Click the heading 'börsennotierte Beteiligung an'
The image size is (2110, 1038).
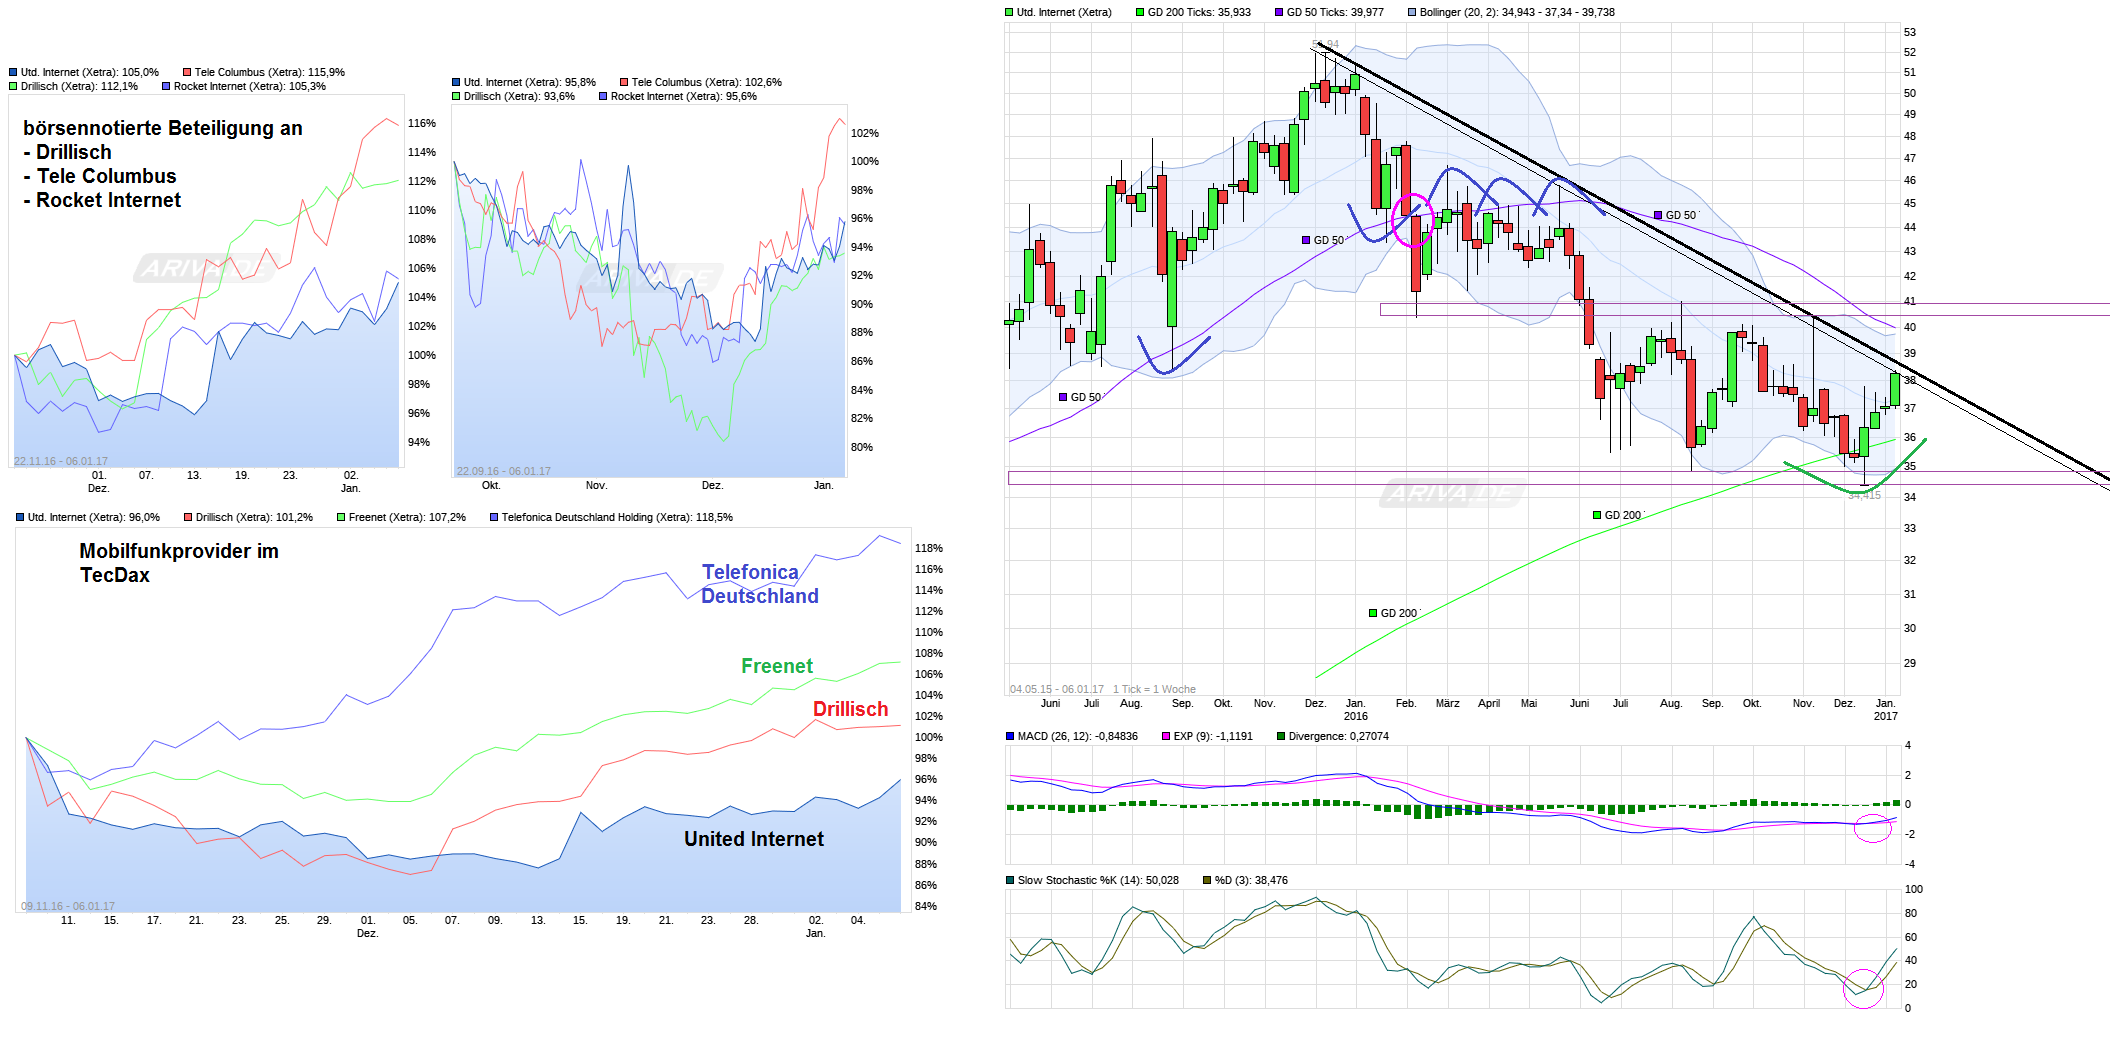pos(163,129)
